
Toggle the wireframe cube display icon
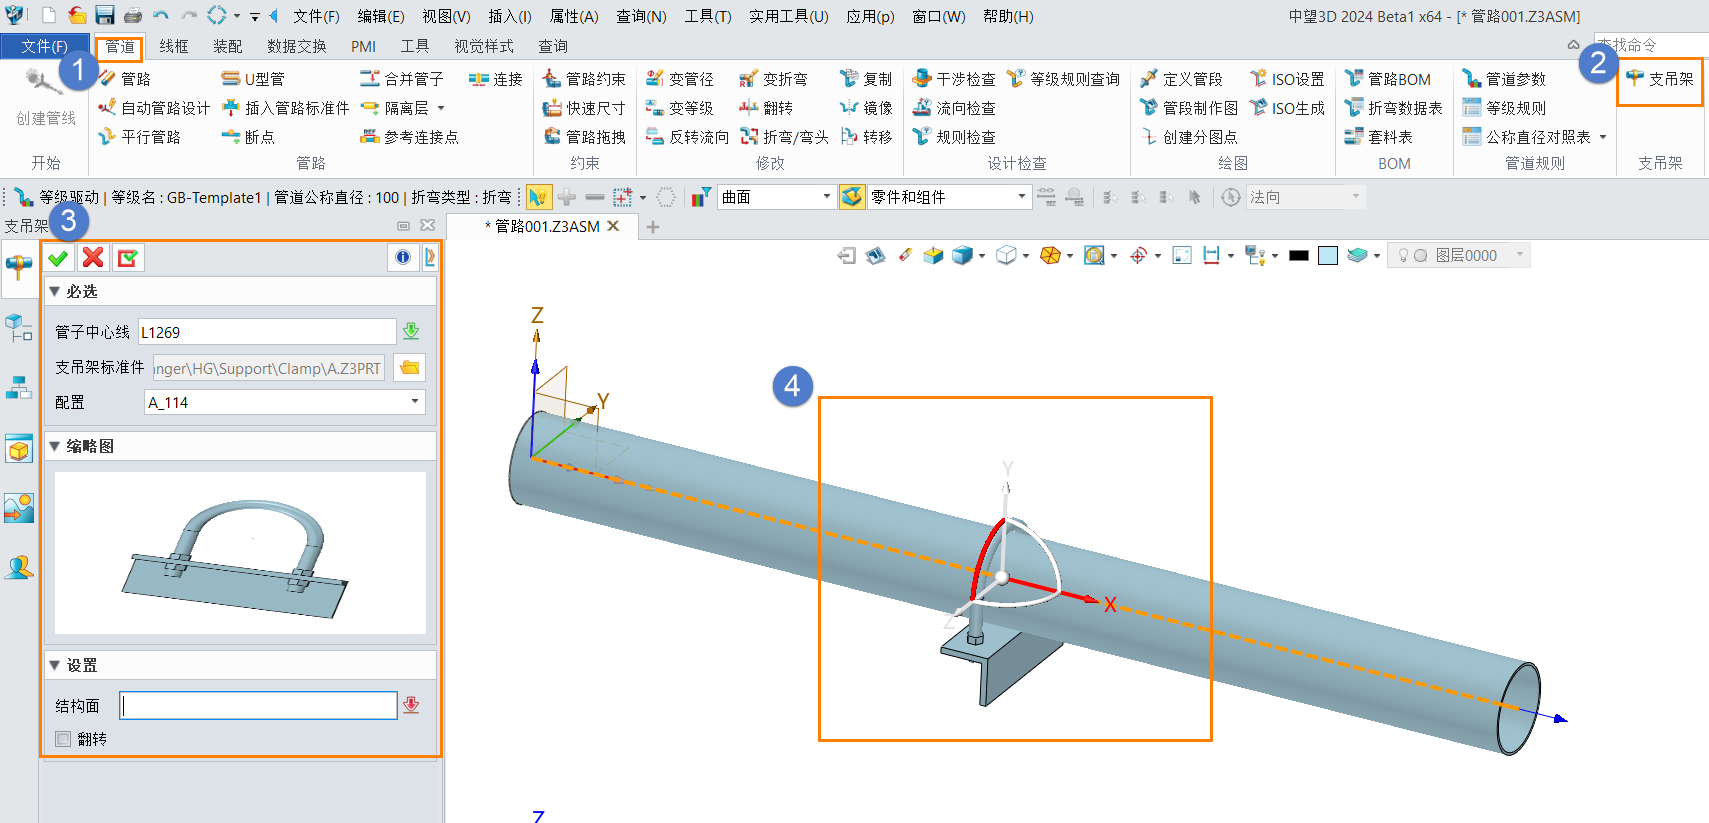1006,255
